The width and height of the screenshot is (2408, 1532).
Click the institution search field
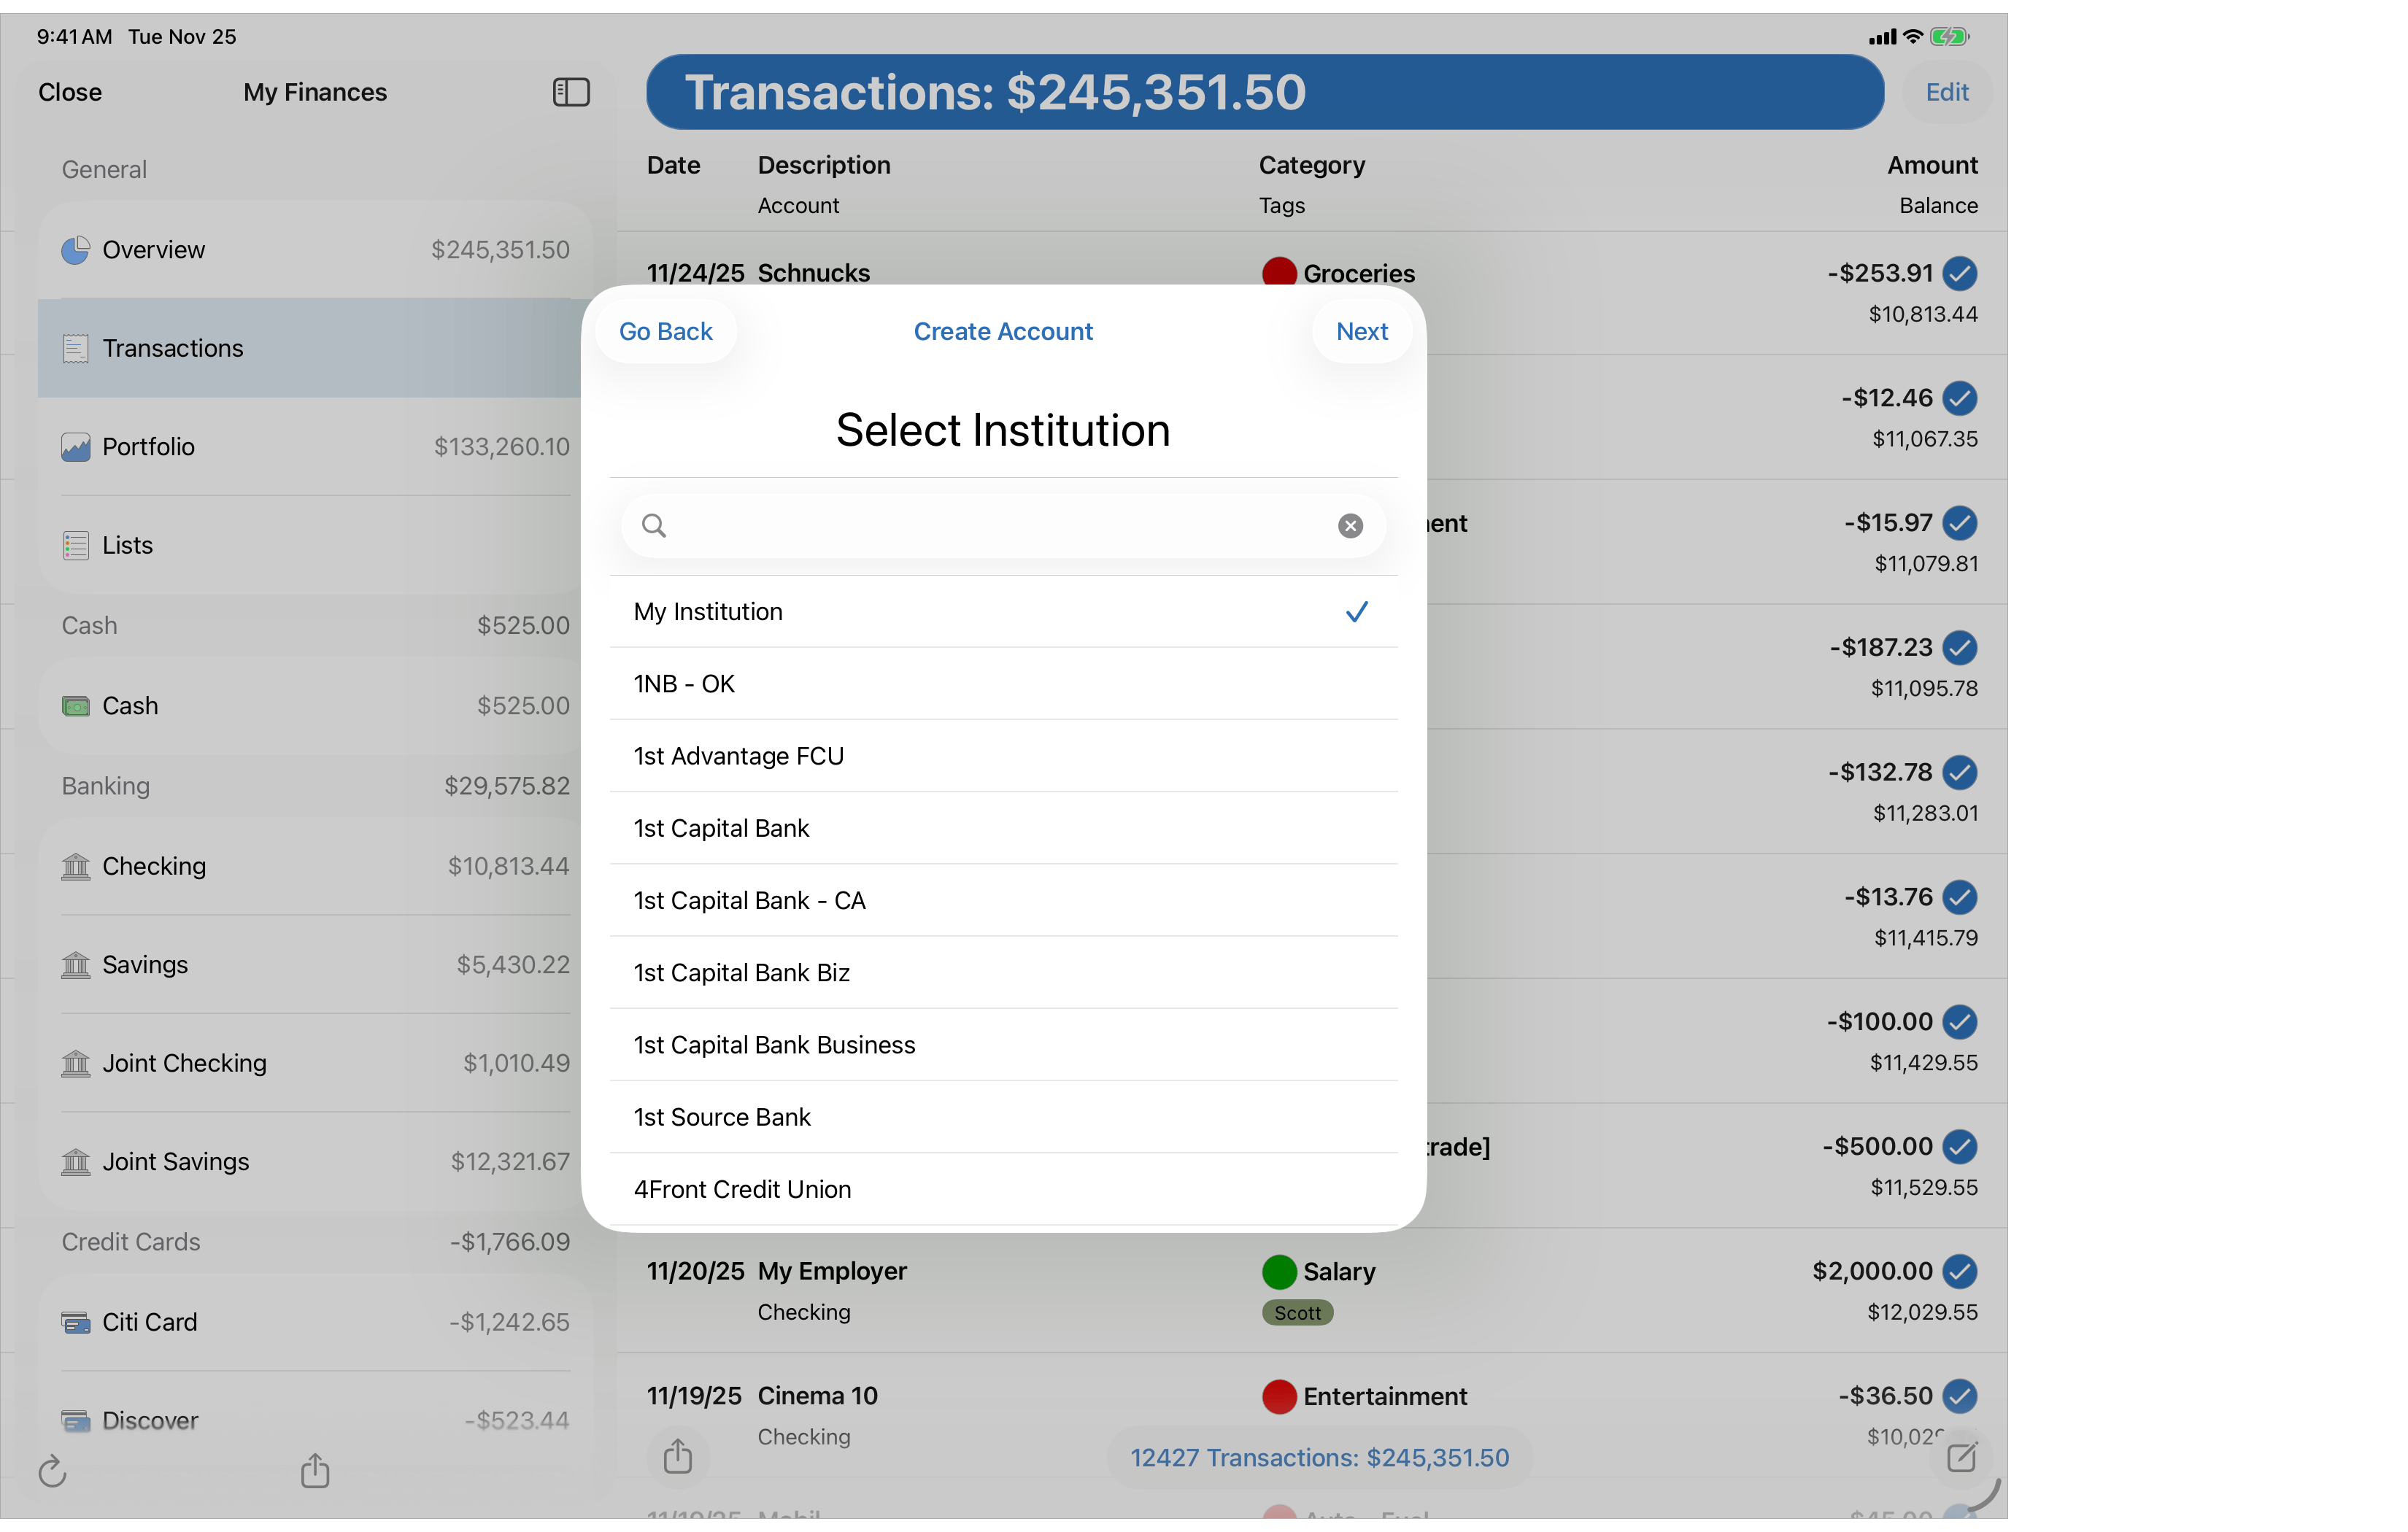click(1000, 526)
